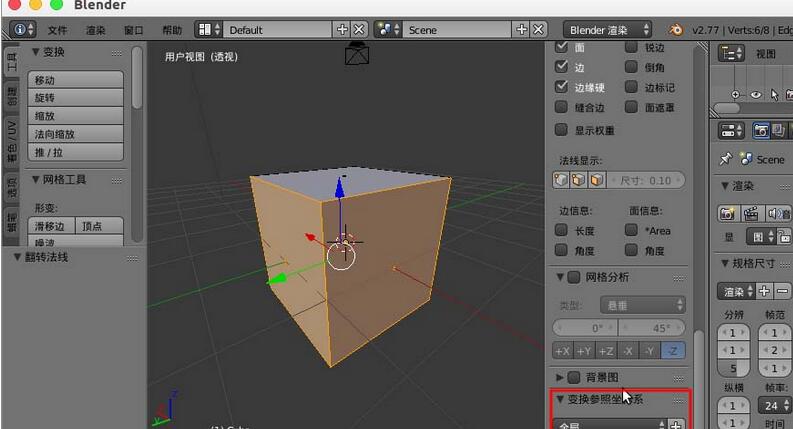The image size is (793, 429).
Task: Collapse the 网格分析 panel triangle
Action: tap(560, 277)
